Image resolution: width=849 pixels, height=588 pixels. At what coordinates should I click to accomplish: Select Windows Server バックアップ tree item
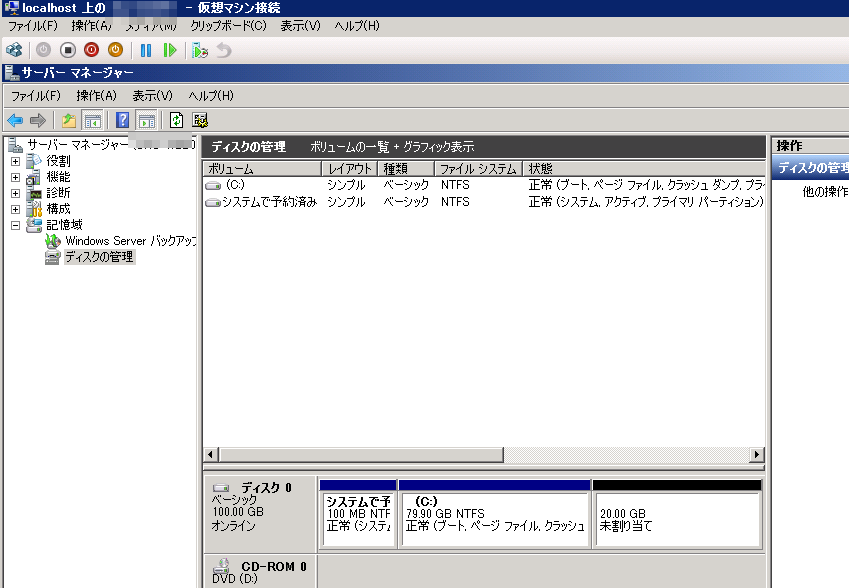click(x=130, y=241)
